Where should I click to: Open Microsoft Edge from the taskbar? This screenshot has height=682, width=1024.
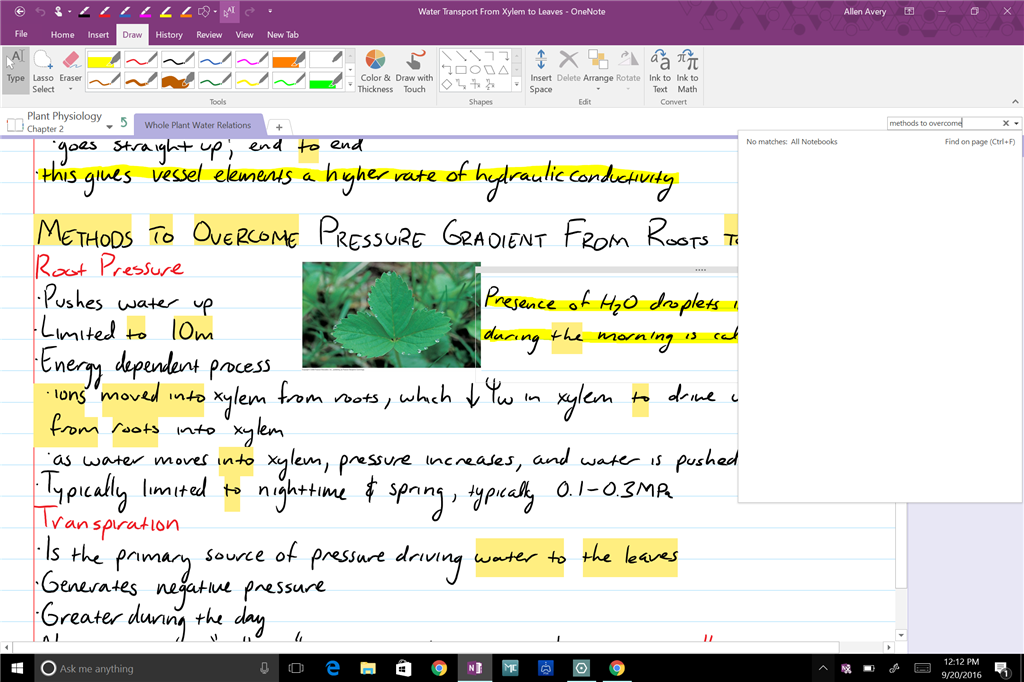[333, 668]
